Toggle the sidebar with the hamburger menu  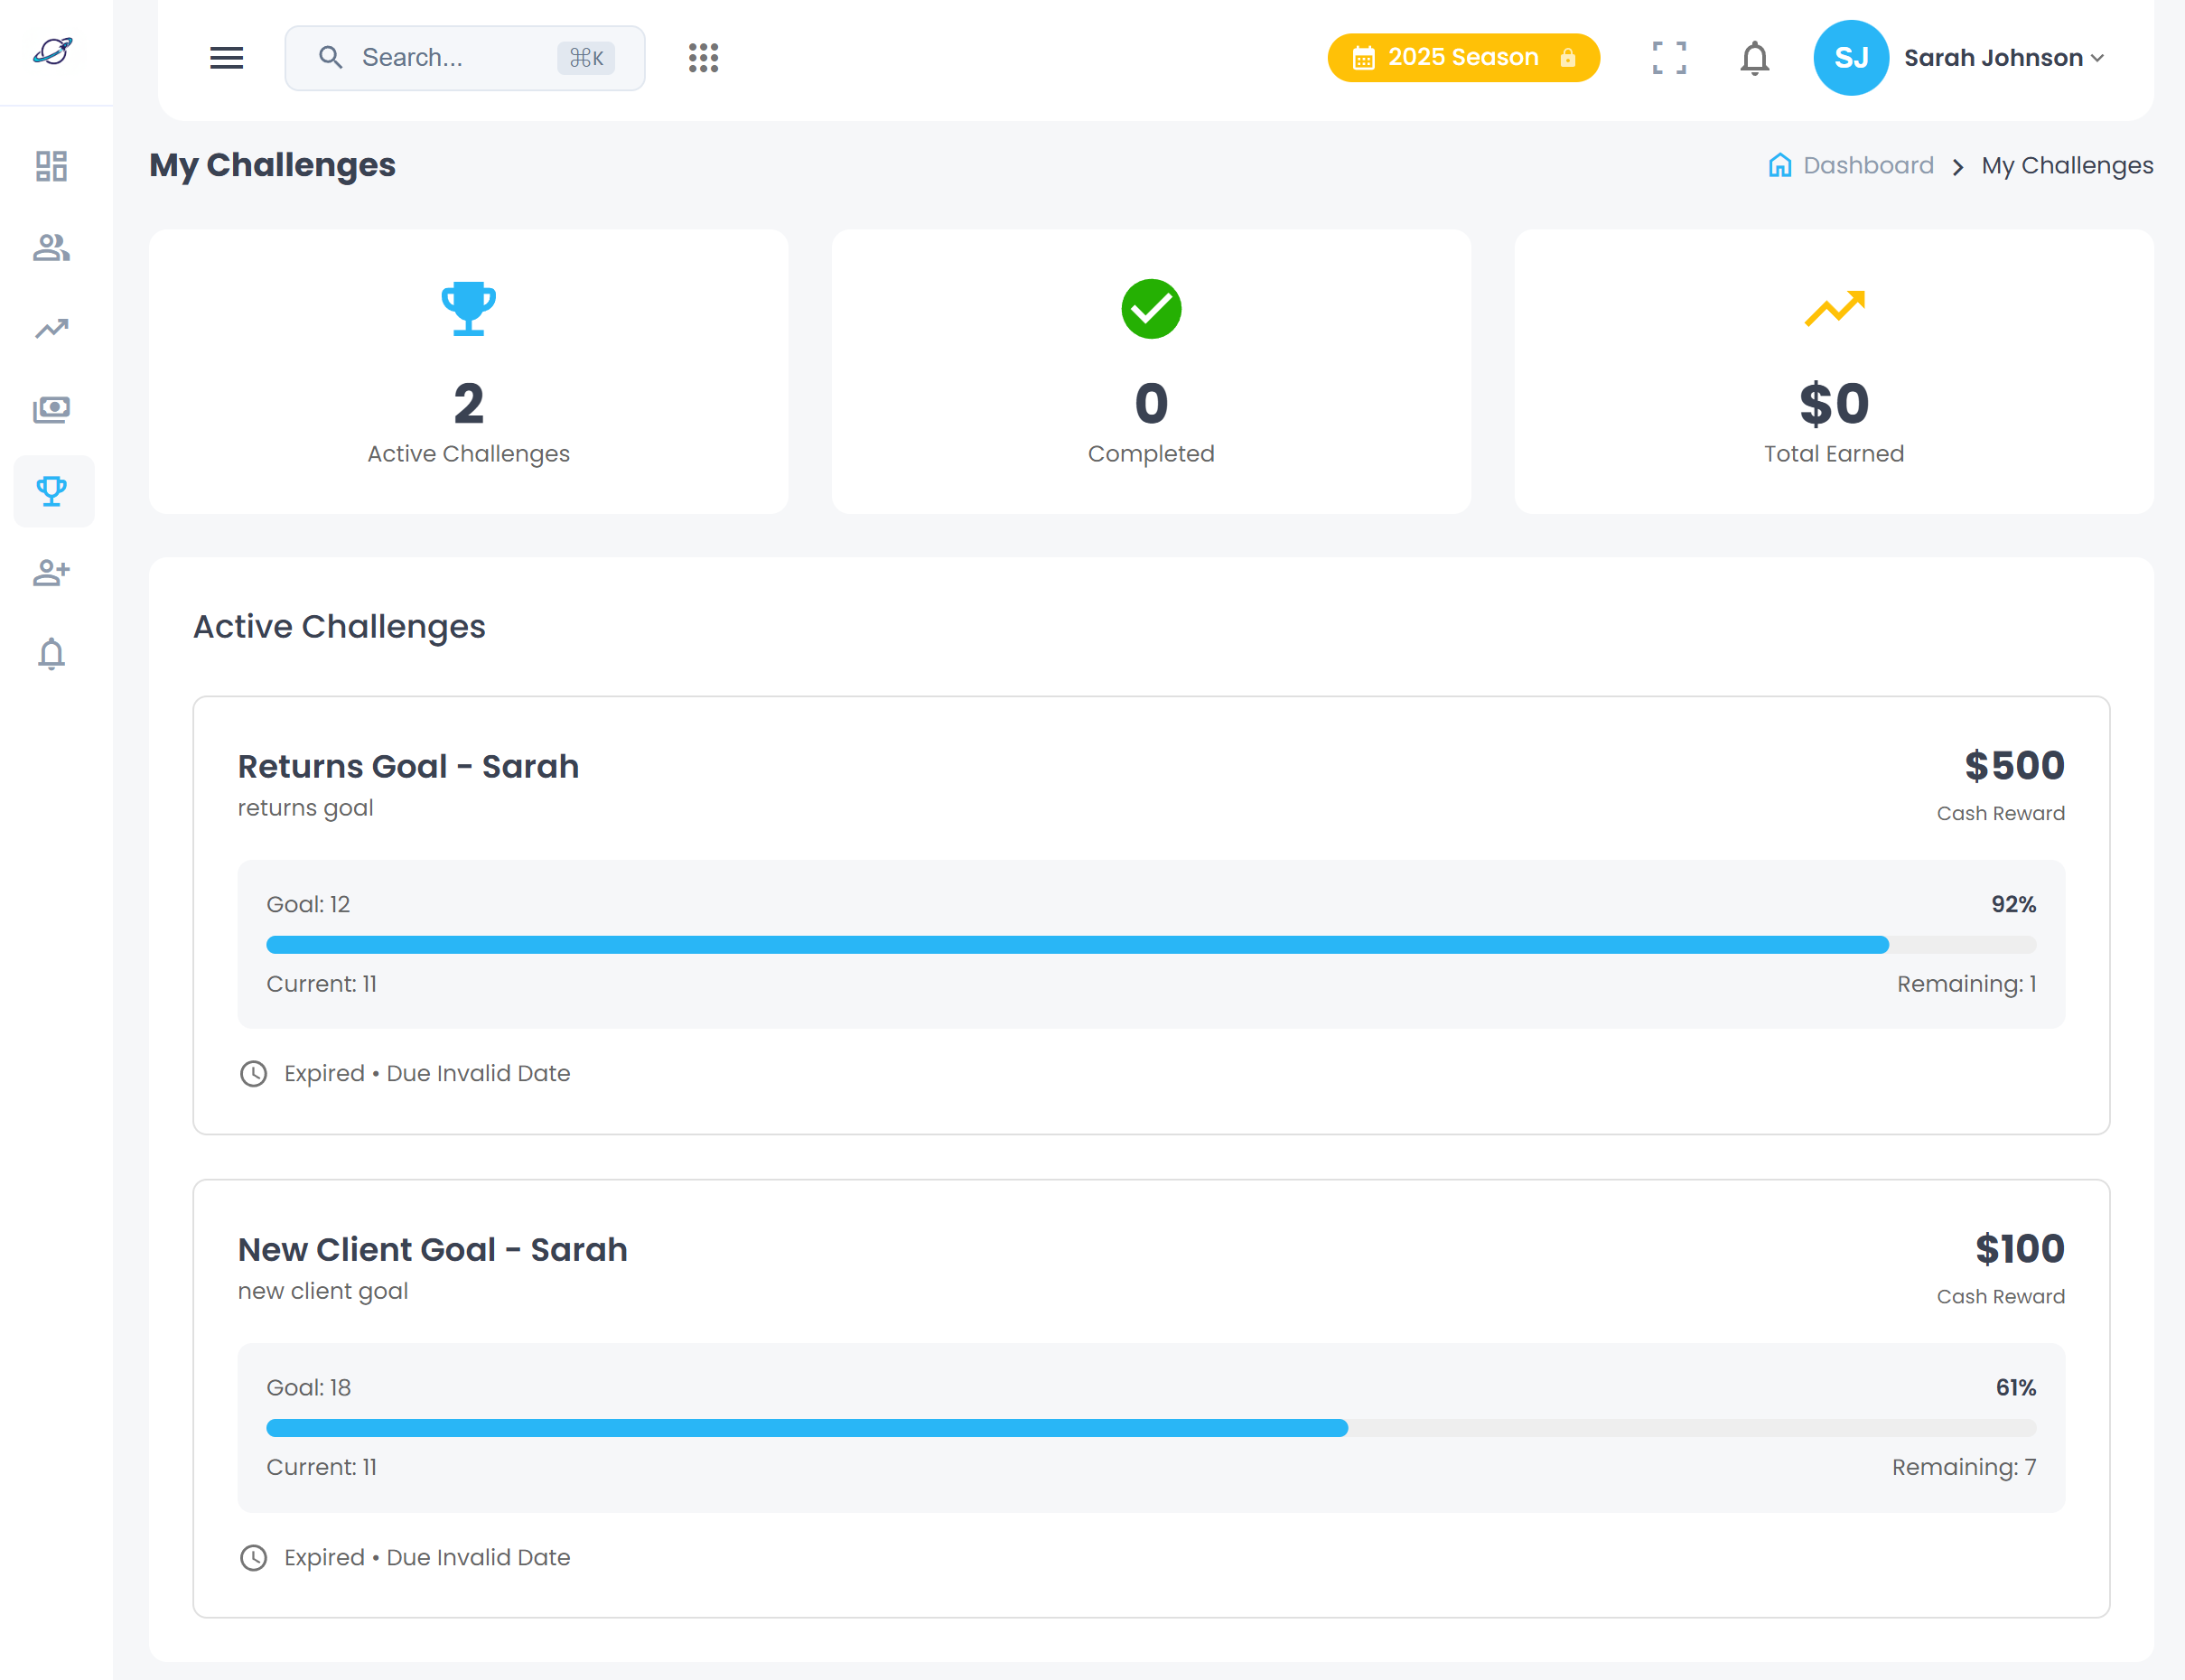[227, 58]
